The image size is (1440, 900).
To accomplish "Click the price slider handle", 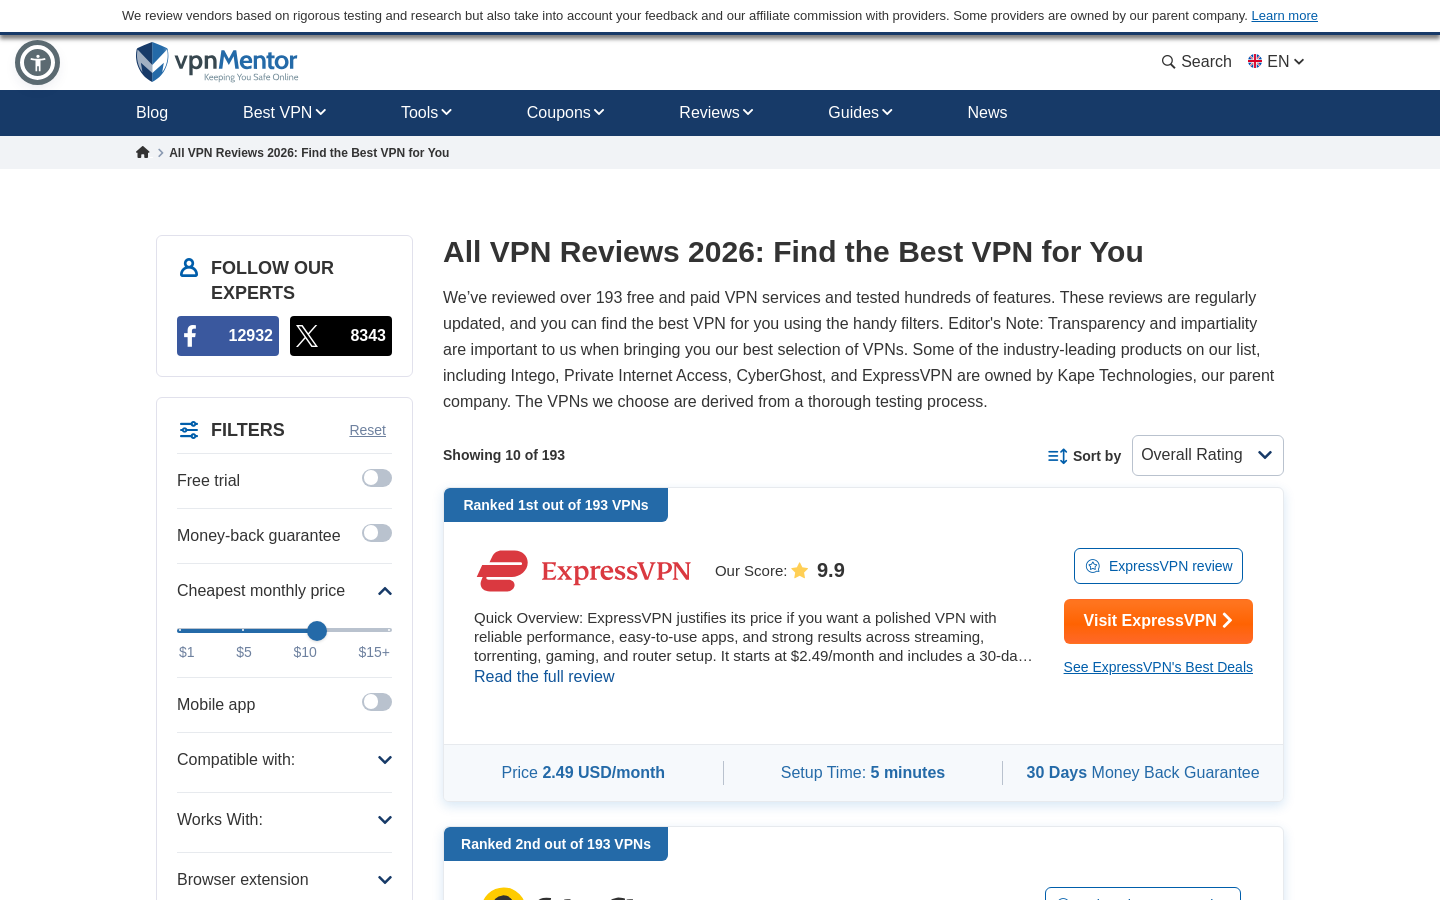I will tap(317, 630).
